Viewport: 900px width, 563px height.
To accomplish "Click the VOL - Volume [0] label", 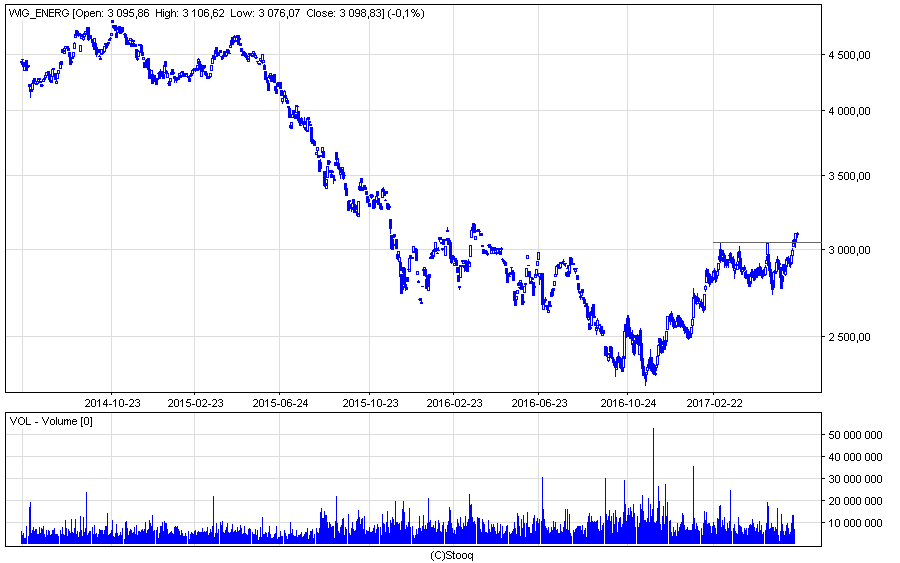I will tap(51, 421).
